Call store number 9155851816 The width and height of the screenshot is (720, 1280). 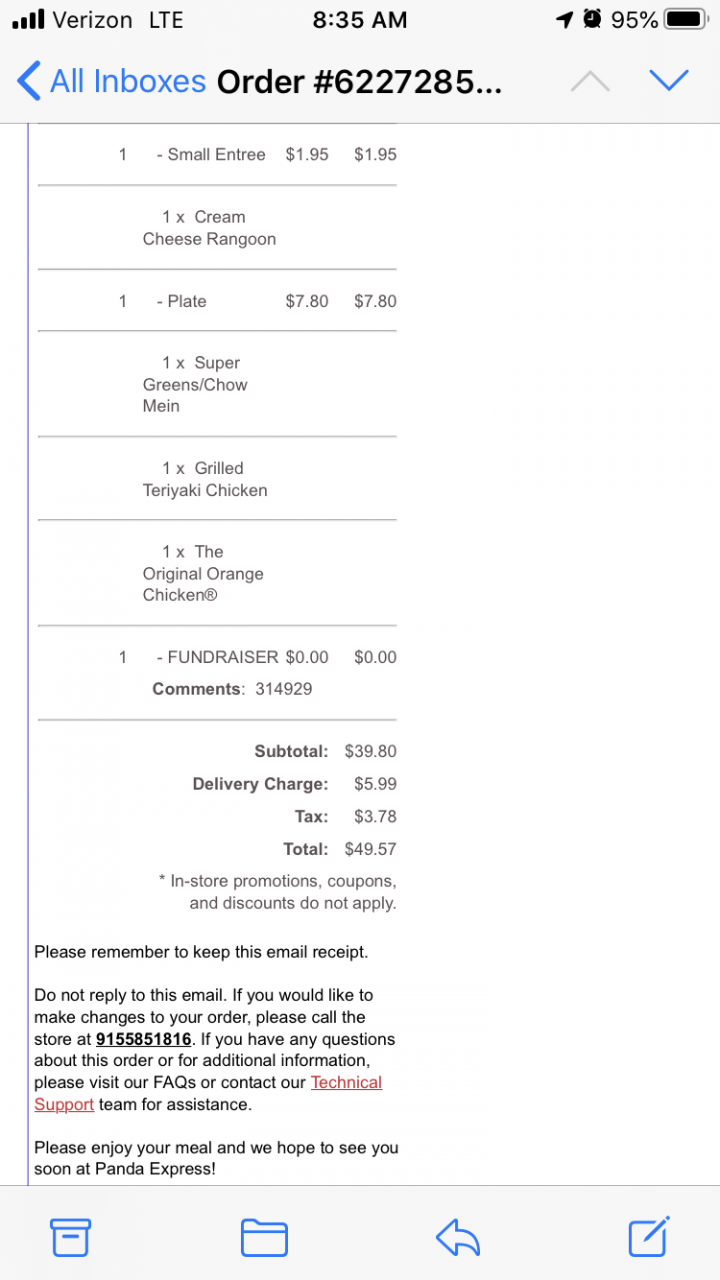[143, 1039]
